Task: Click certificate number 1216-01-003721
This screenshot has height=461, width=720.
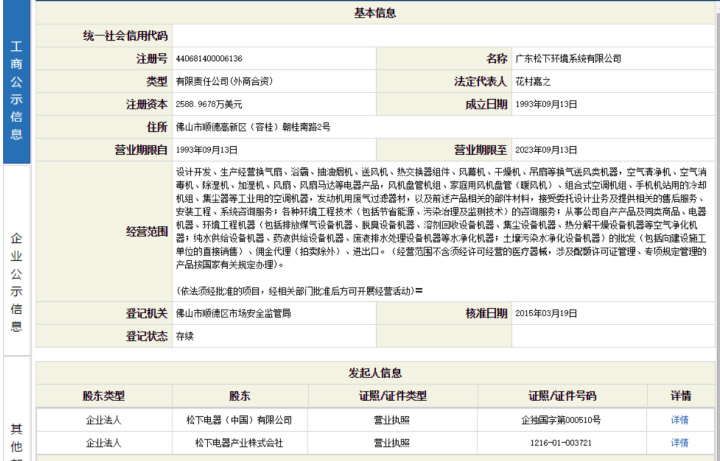Action: pos(561,443)
